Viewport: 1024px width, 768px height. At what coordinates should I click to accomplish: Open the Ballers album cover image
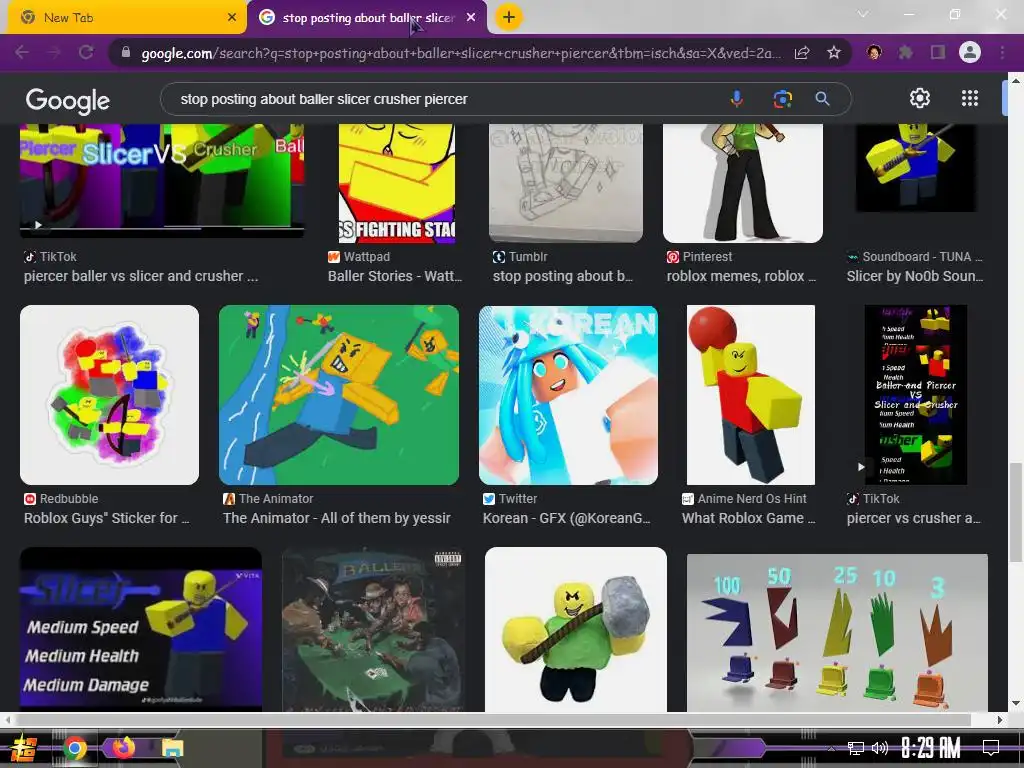(x=373, y=630)
